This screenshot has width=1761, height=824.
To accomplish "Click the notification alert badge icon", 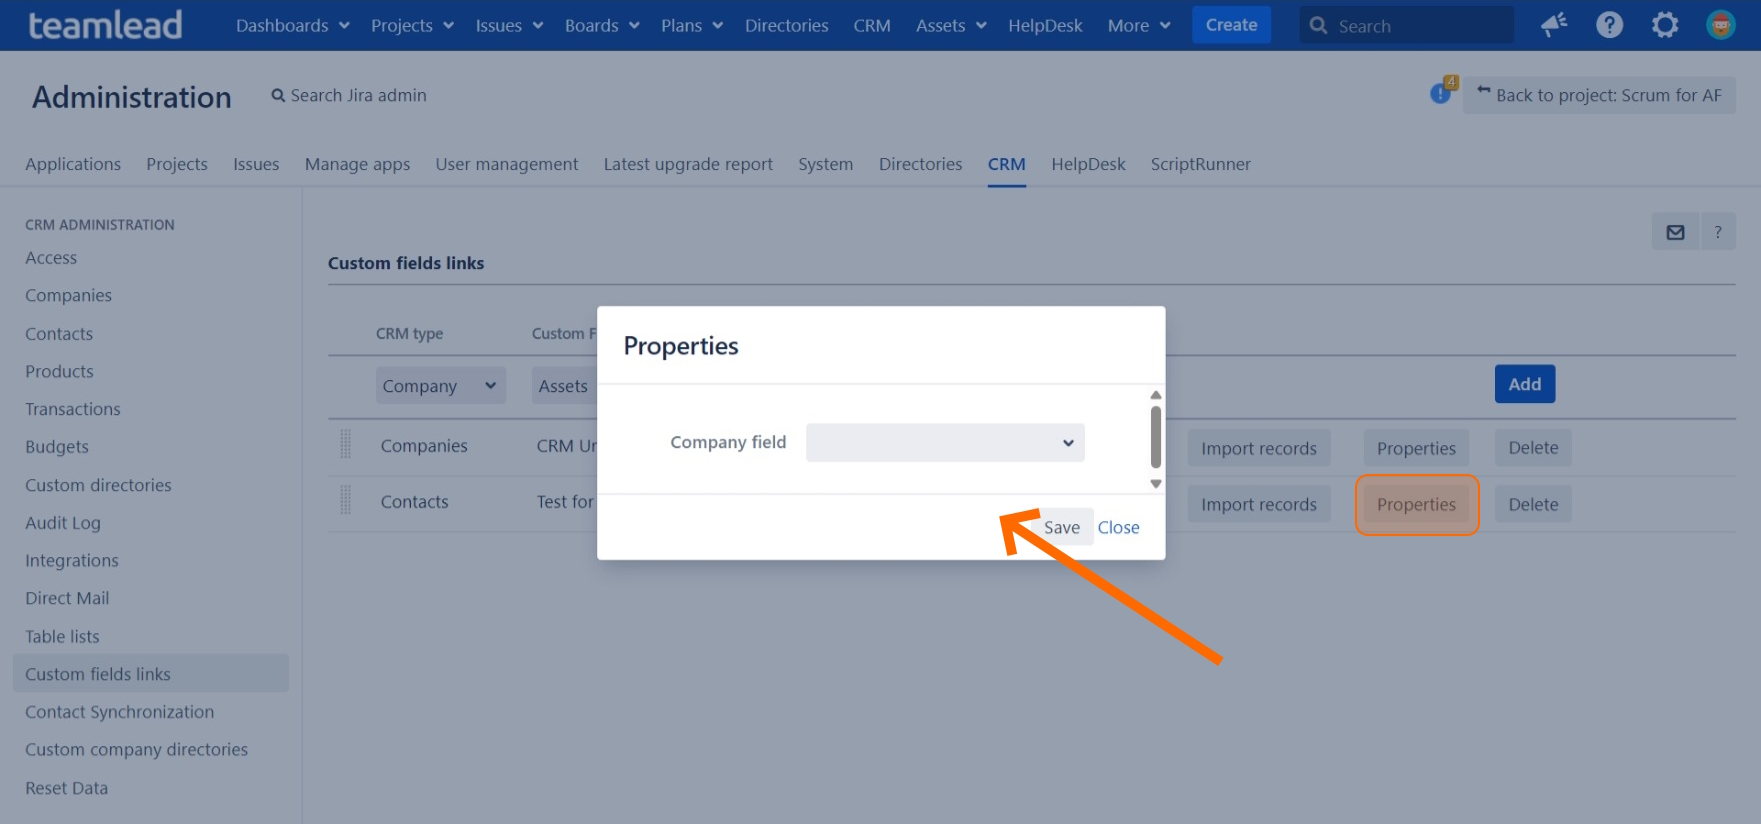I will coord(1442,92).
